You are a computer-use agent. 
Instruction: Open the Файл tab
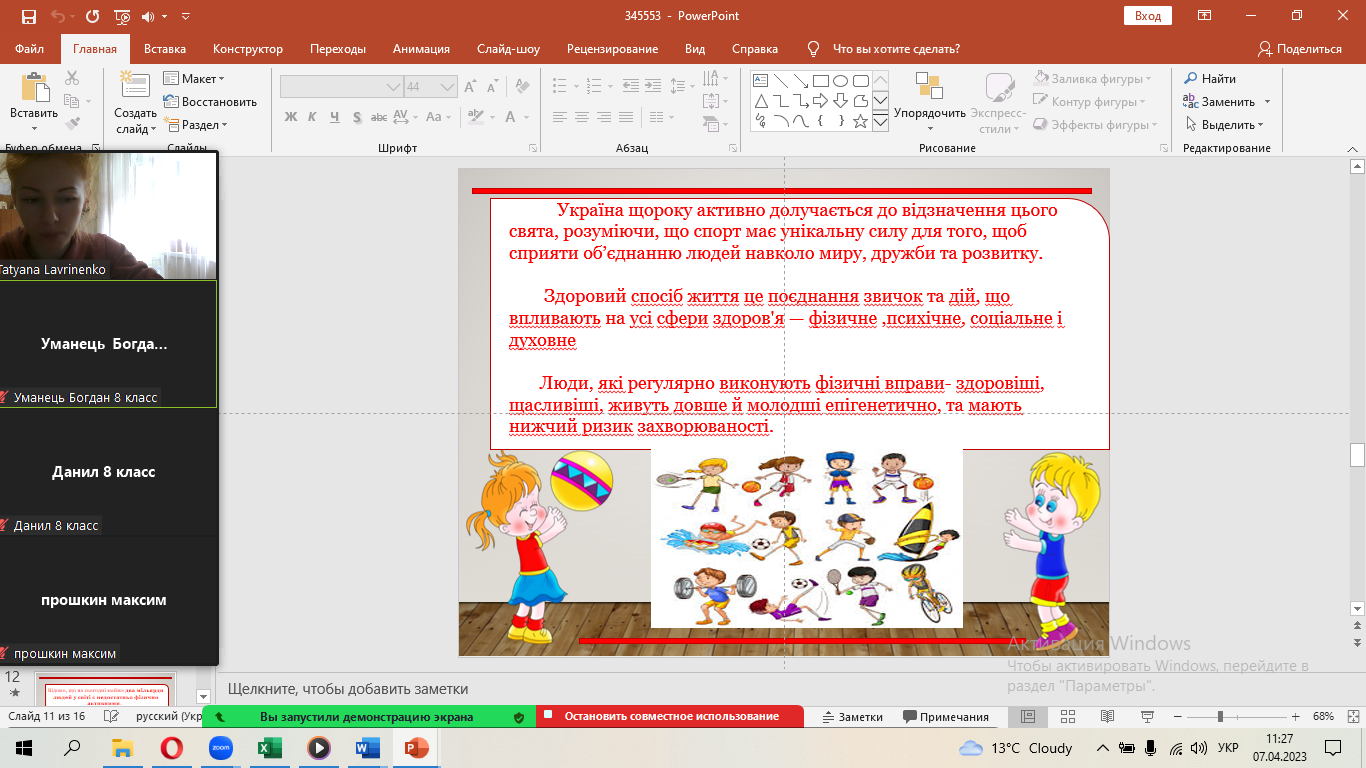point(30,49)
